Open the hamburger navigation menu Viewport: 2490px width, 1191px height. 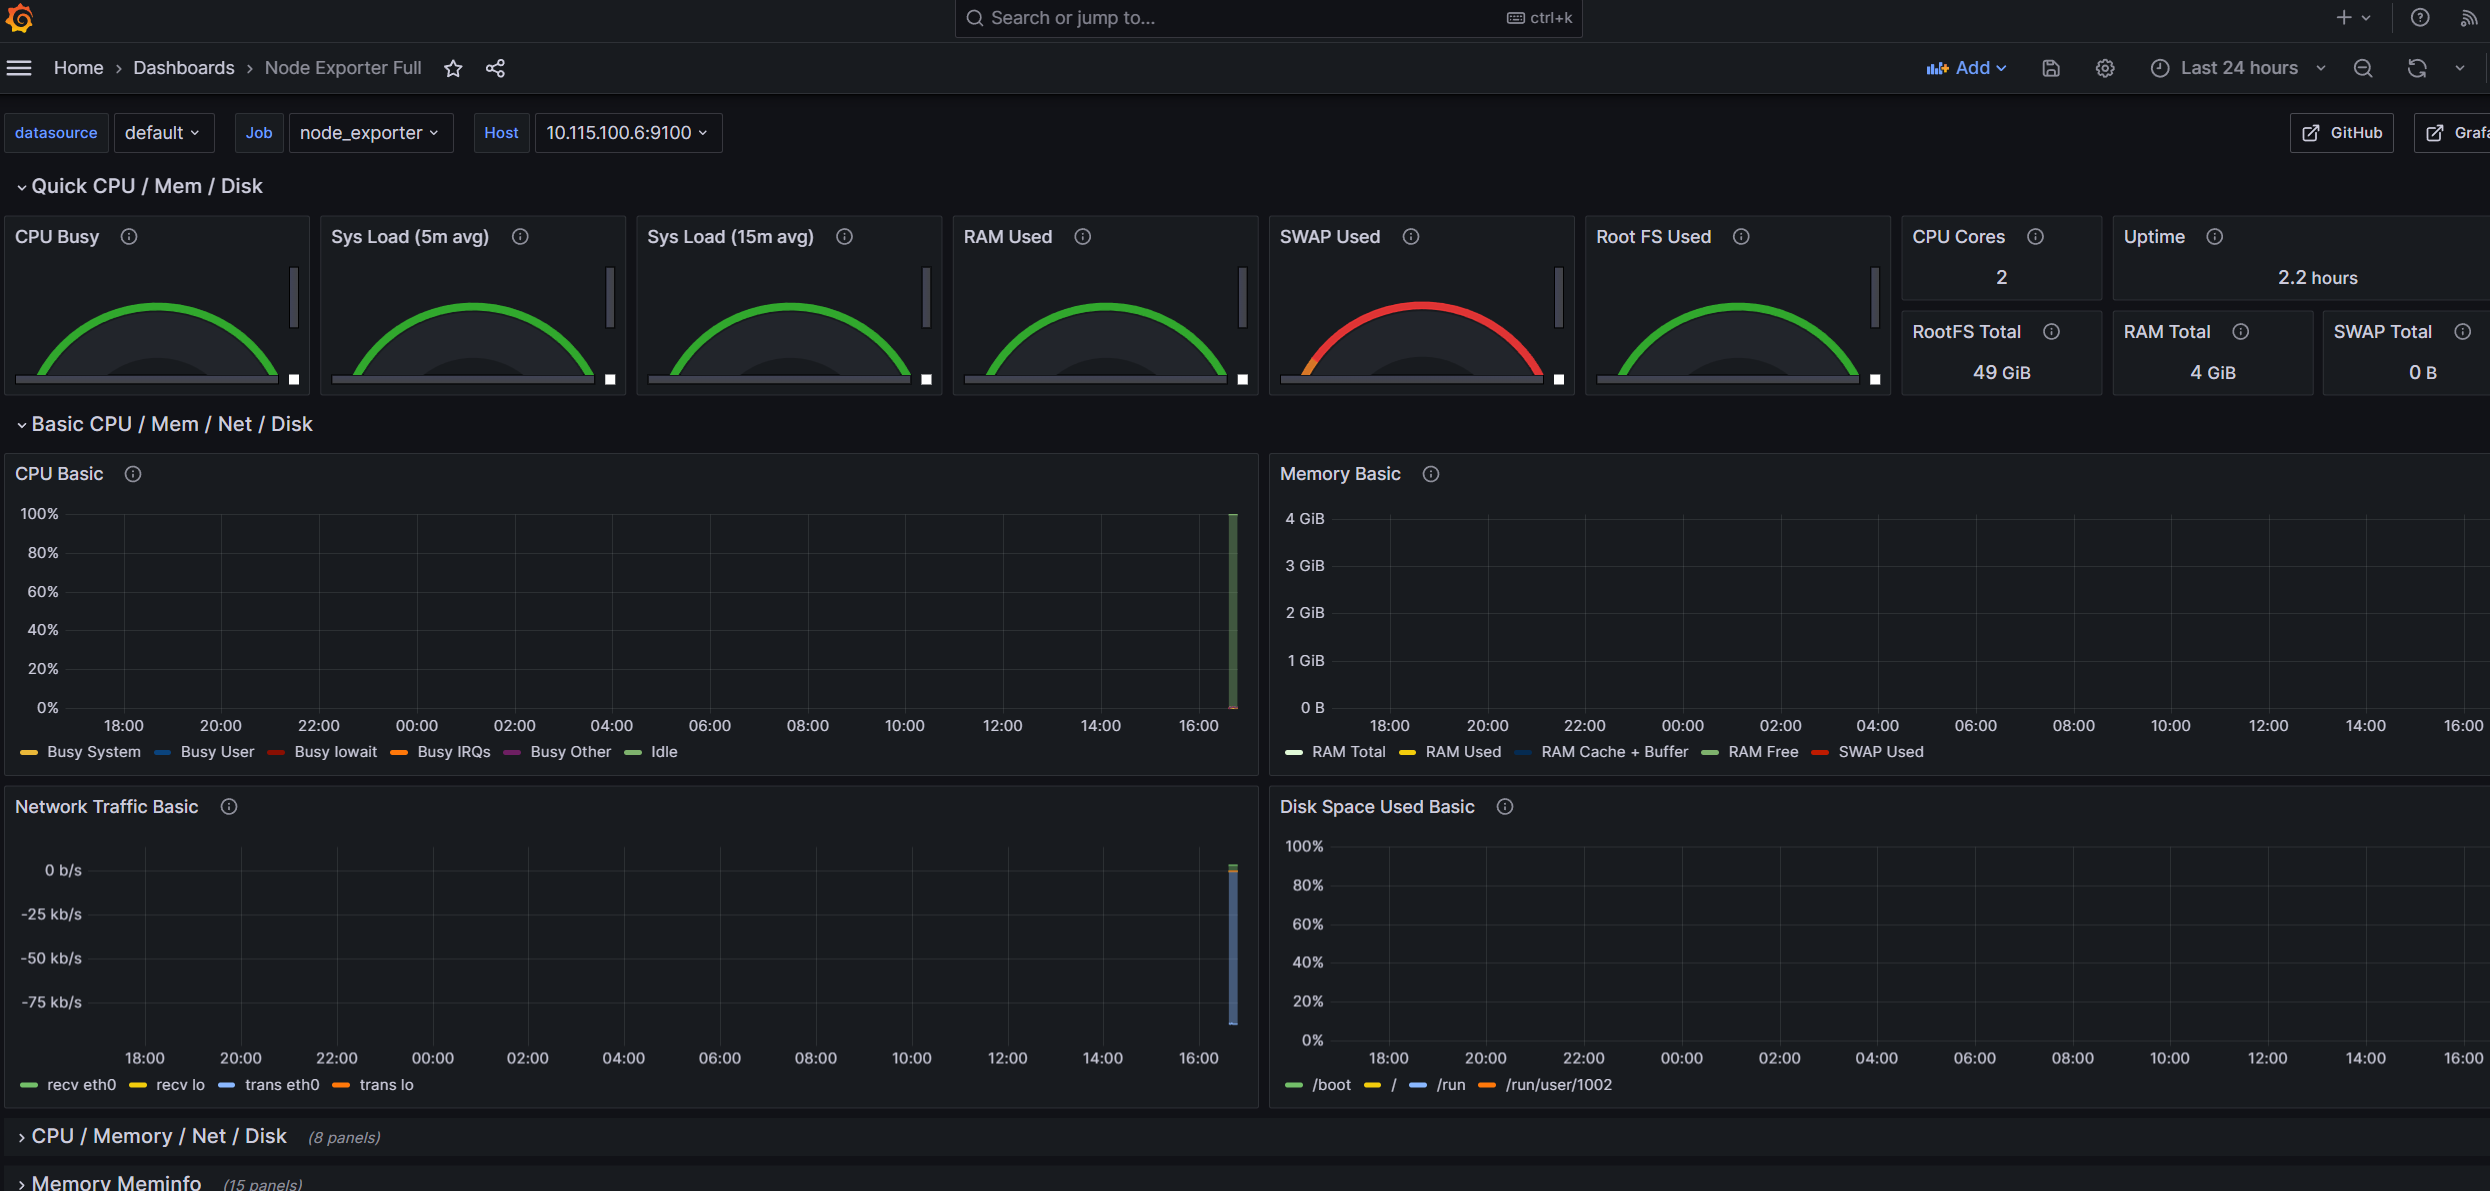coord(19,68)
